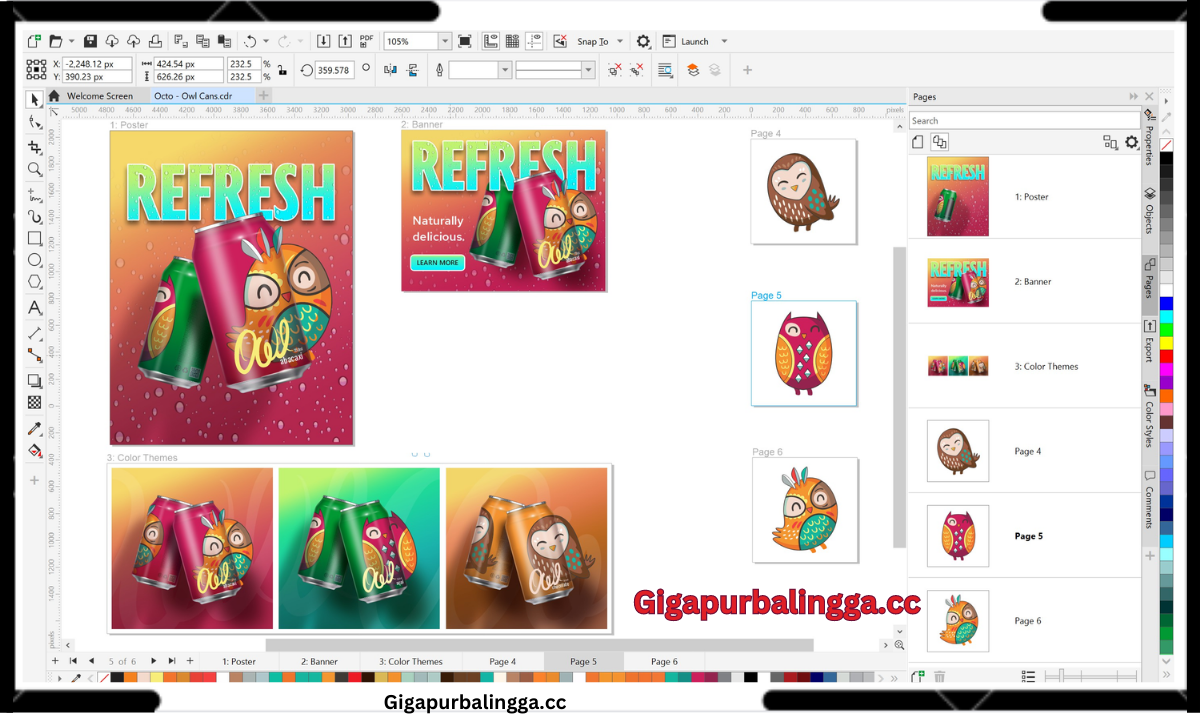
Task: Open the Undo history dropdown arrow
Action: (267, 41)
